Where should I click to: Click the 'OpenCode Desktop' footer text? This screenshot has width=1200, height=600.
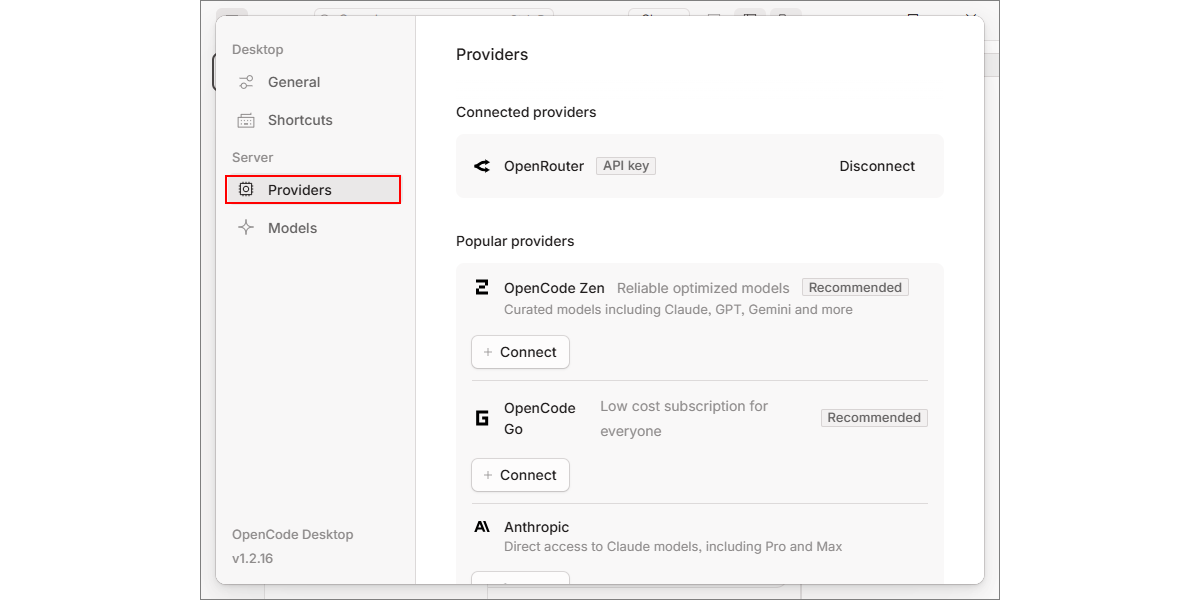(x=293, y=535)
